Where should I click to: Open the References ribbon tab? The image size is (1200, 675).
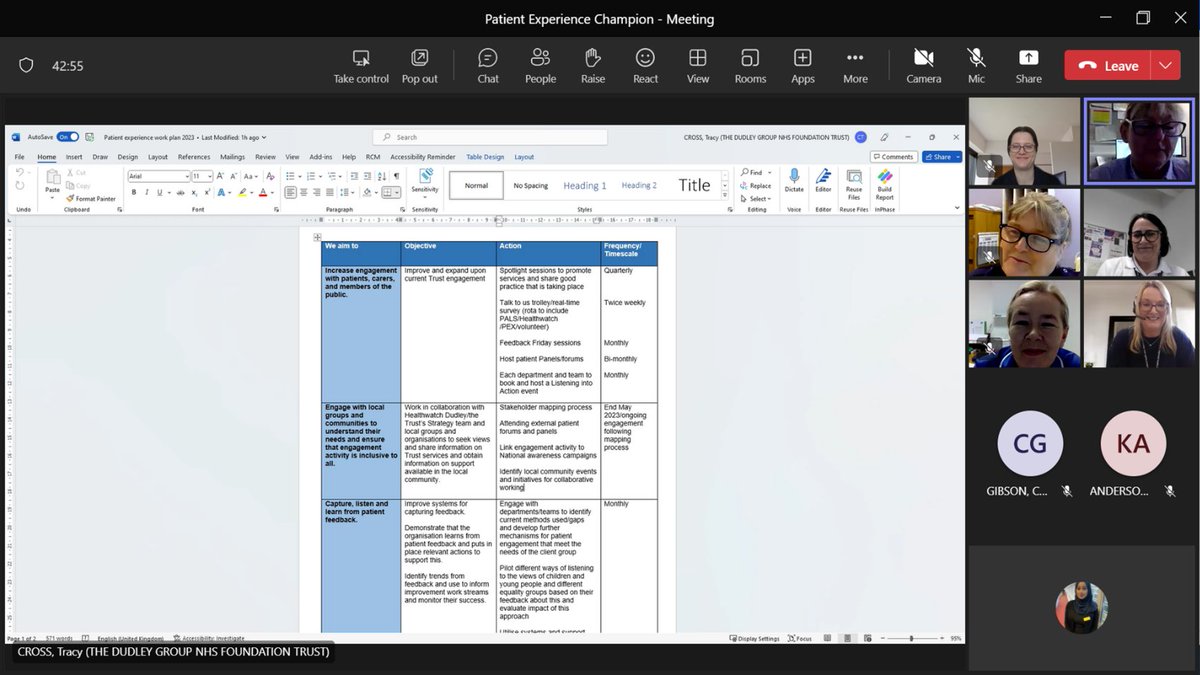coord(194,157)
